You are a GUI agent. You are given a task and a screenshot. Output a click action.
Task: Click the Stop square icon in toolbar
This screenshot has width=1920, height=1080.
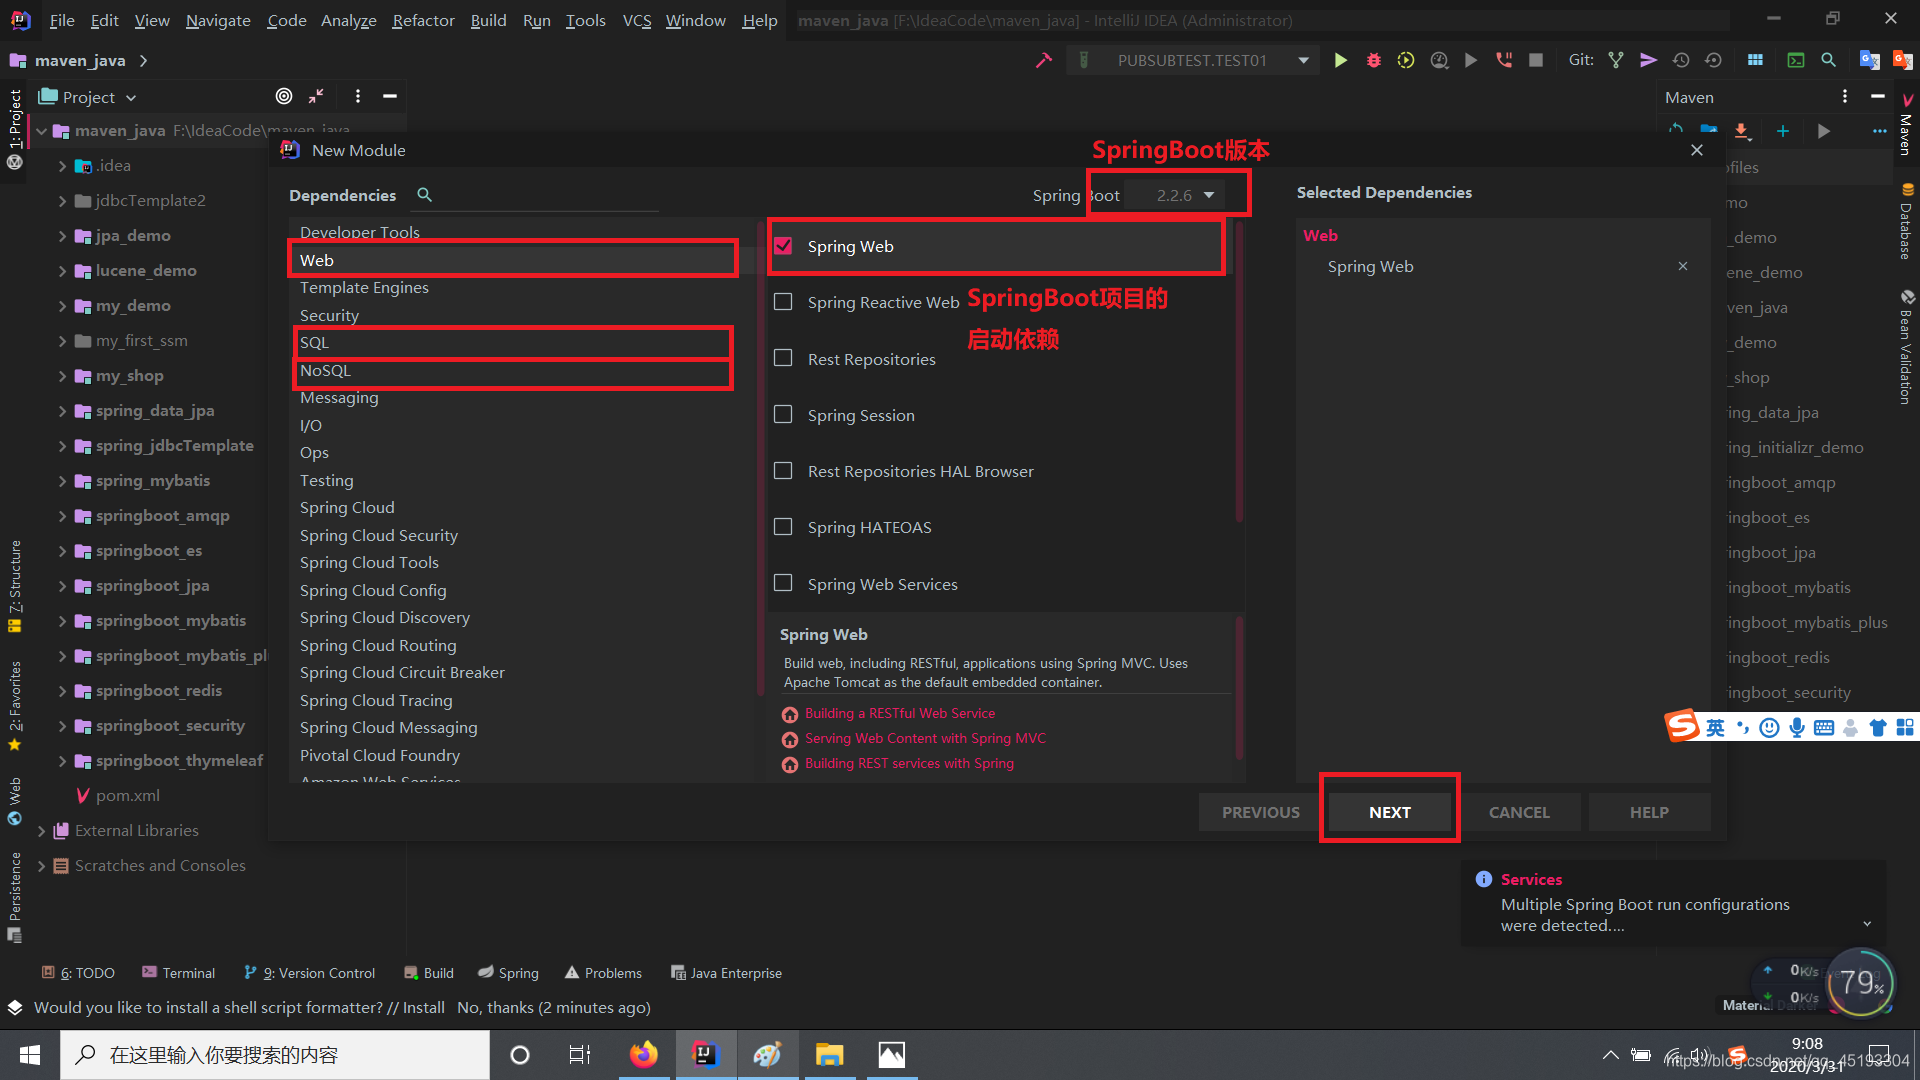point(1536,60)
